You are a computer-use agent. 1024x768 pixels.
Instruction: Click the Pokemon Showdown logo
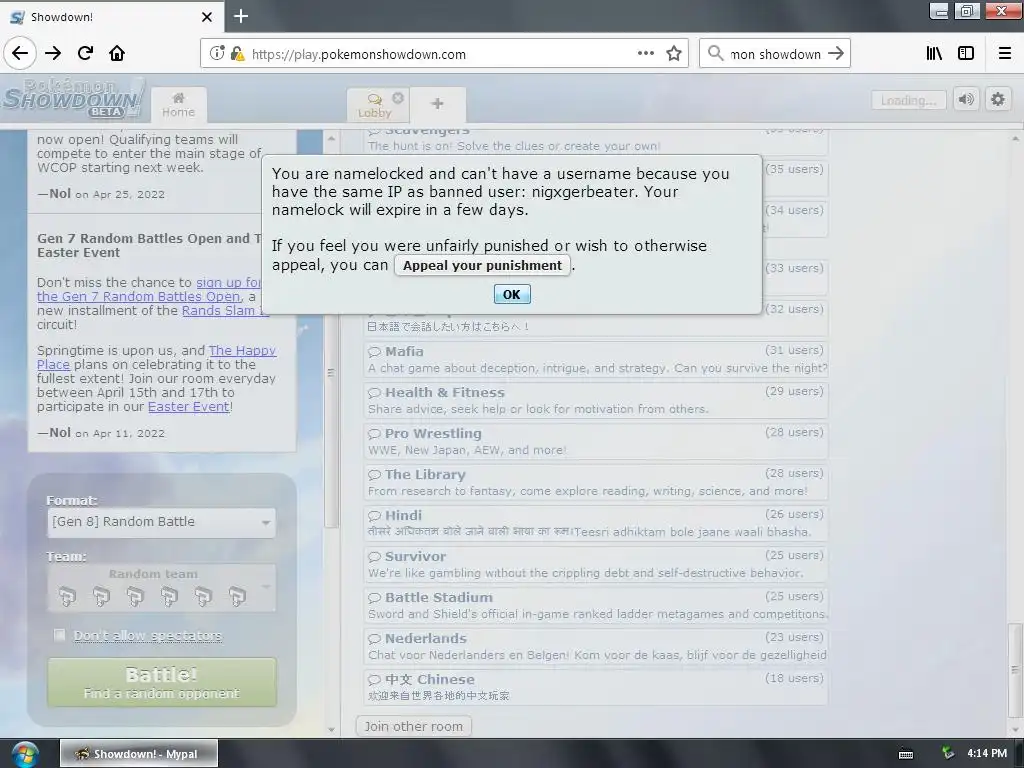coord(73,98)
